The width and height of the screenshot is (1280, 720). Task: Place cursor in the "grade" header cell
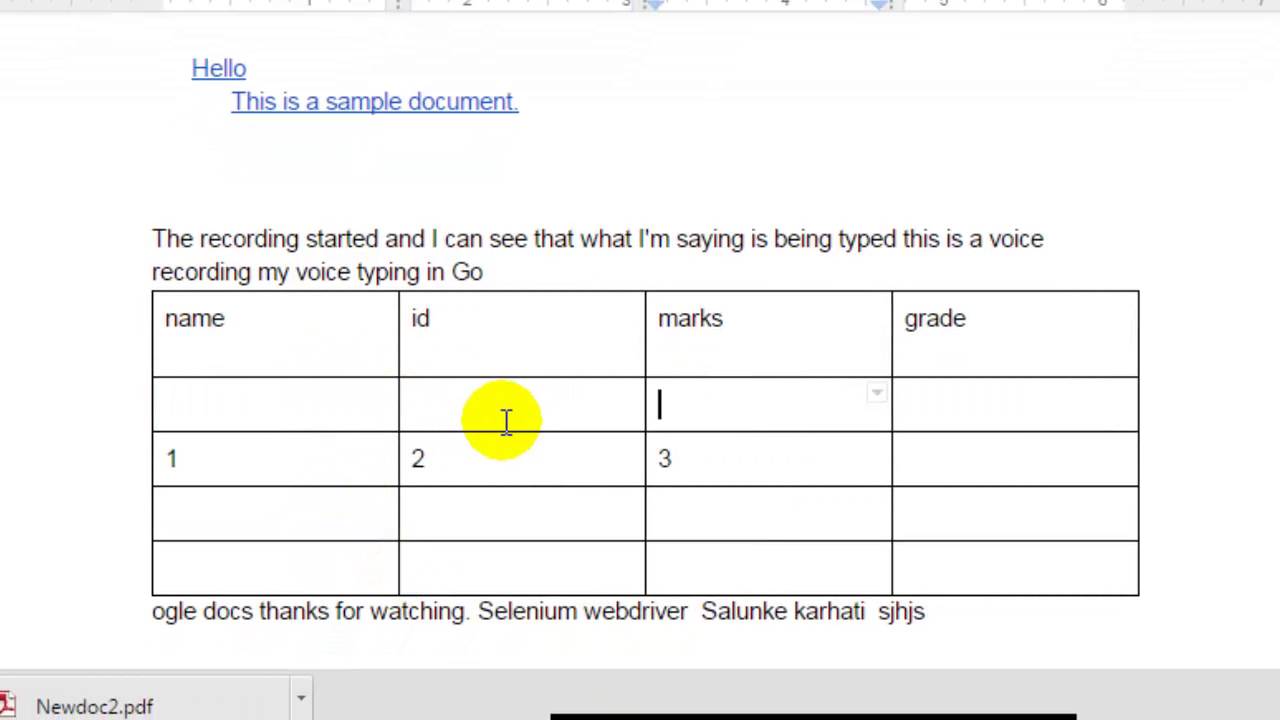click(1015, 334)
